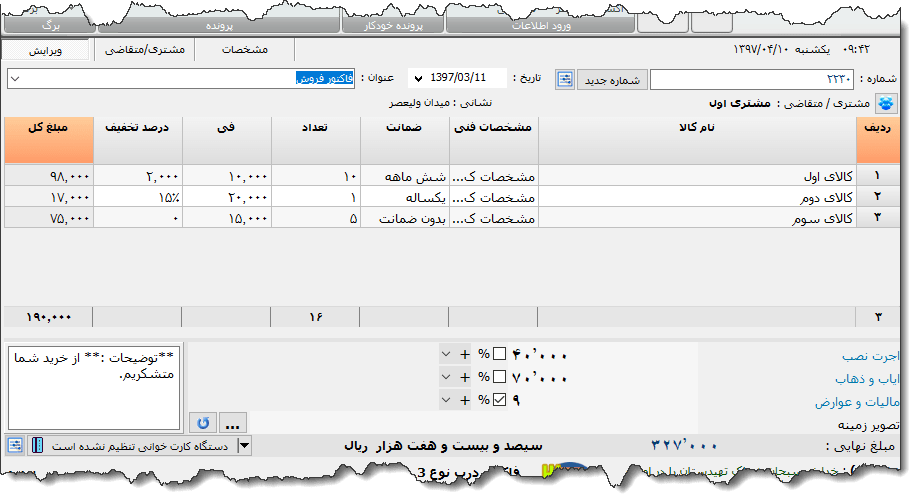
Task: Click the تصویر زمینه label
Action: pos(869,425)
